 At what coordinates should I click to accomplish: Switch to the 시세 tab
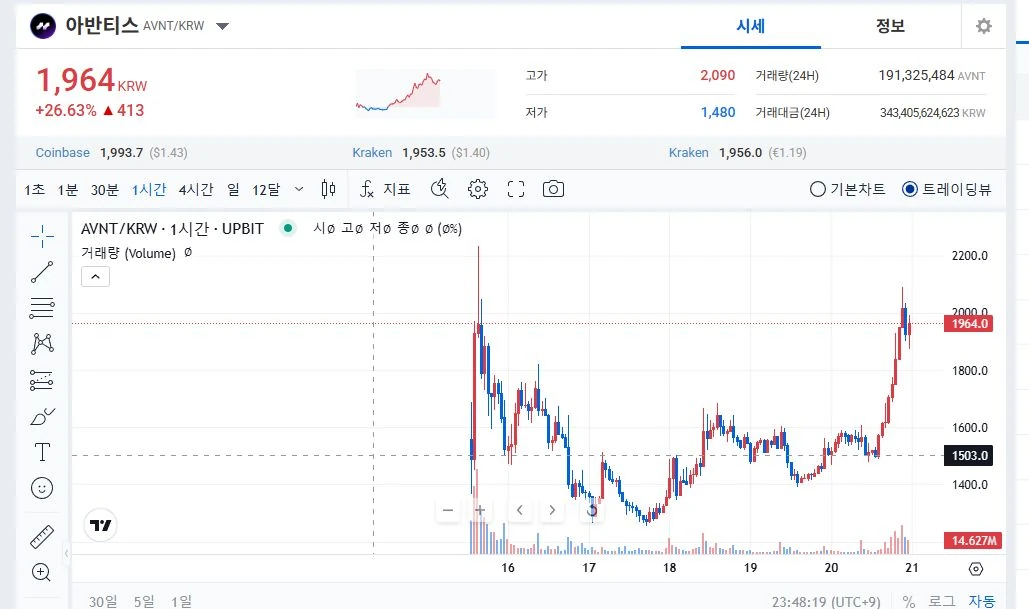751,26
